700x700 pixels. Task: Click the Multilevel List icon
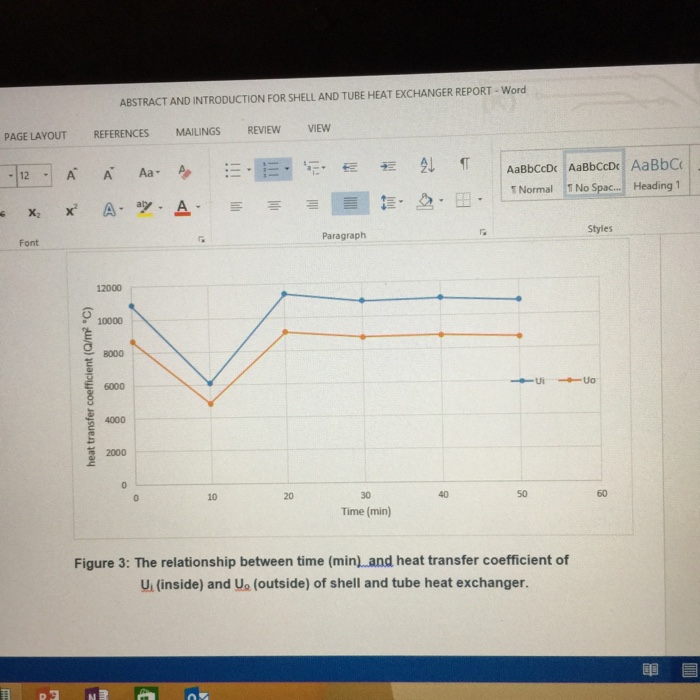[x=312, y=167]
